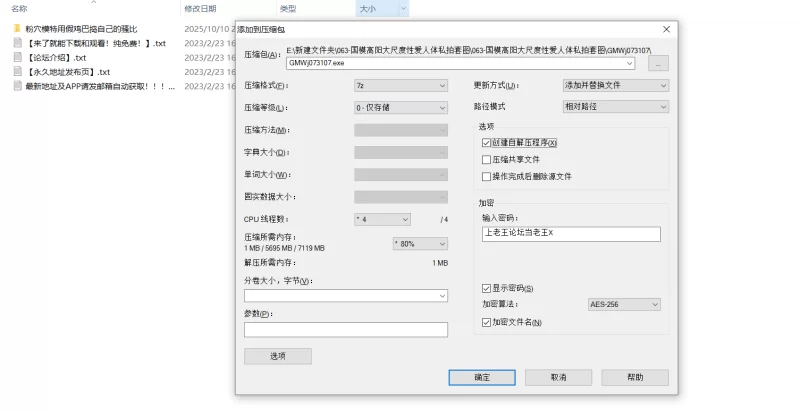Sort by the 修改日期 column header
Screen dimensions: 800x410
200,9
